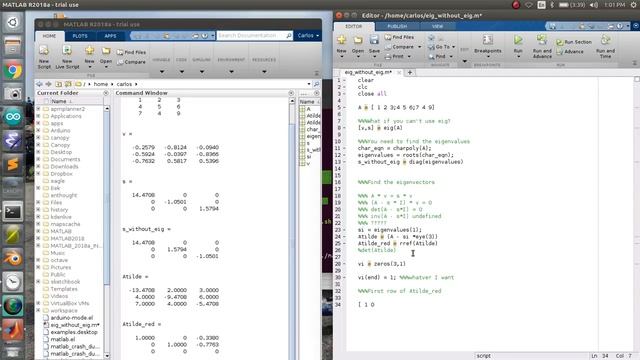Select the Pictures folder
This screenshot has width=640, height=360.
pyautogui.click(x=60, y=267)
